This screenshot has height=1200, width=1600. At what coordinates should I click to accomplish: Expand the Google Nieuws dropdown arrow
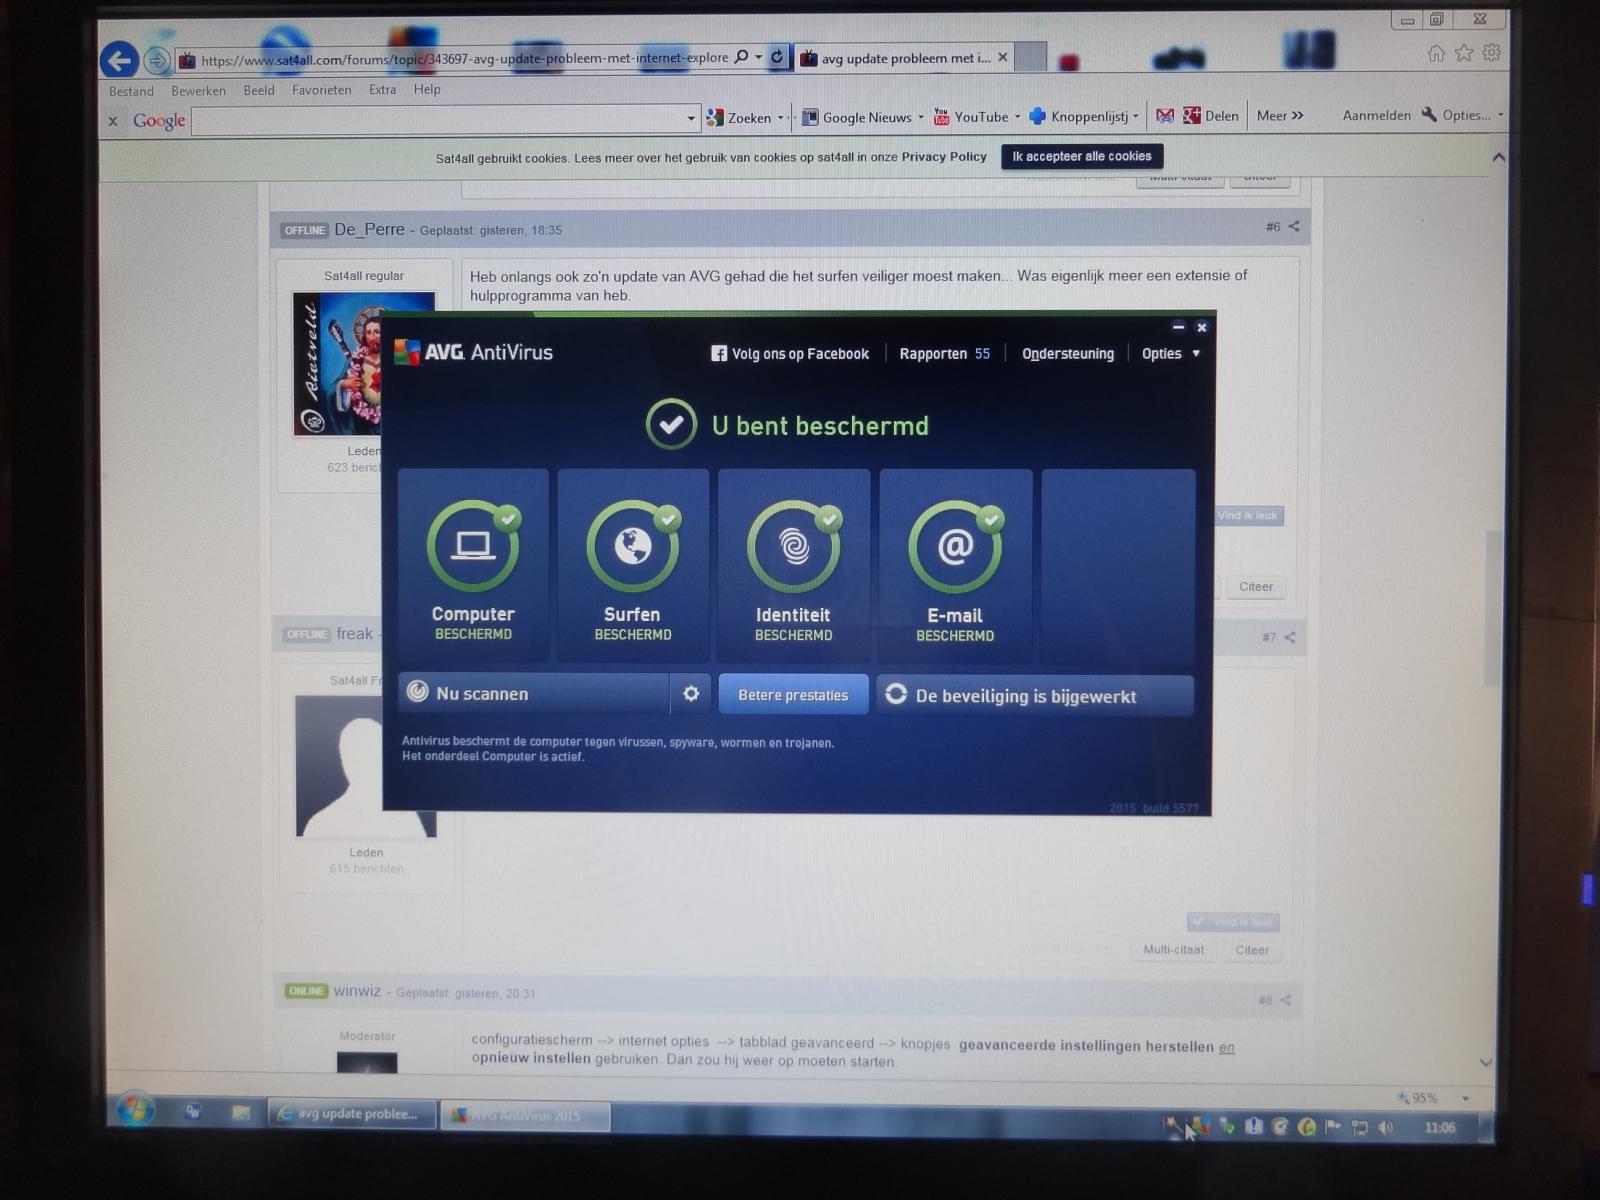point(921,117)
